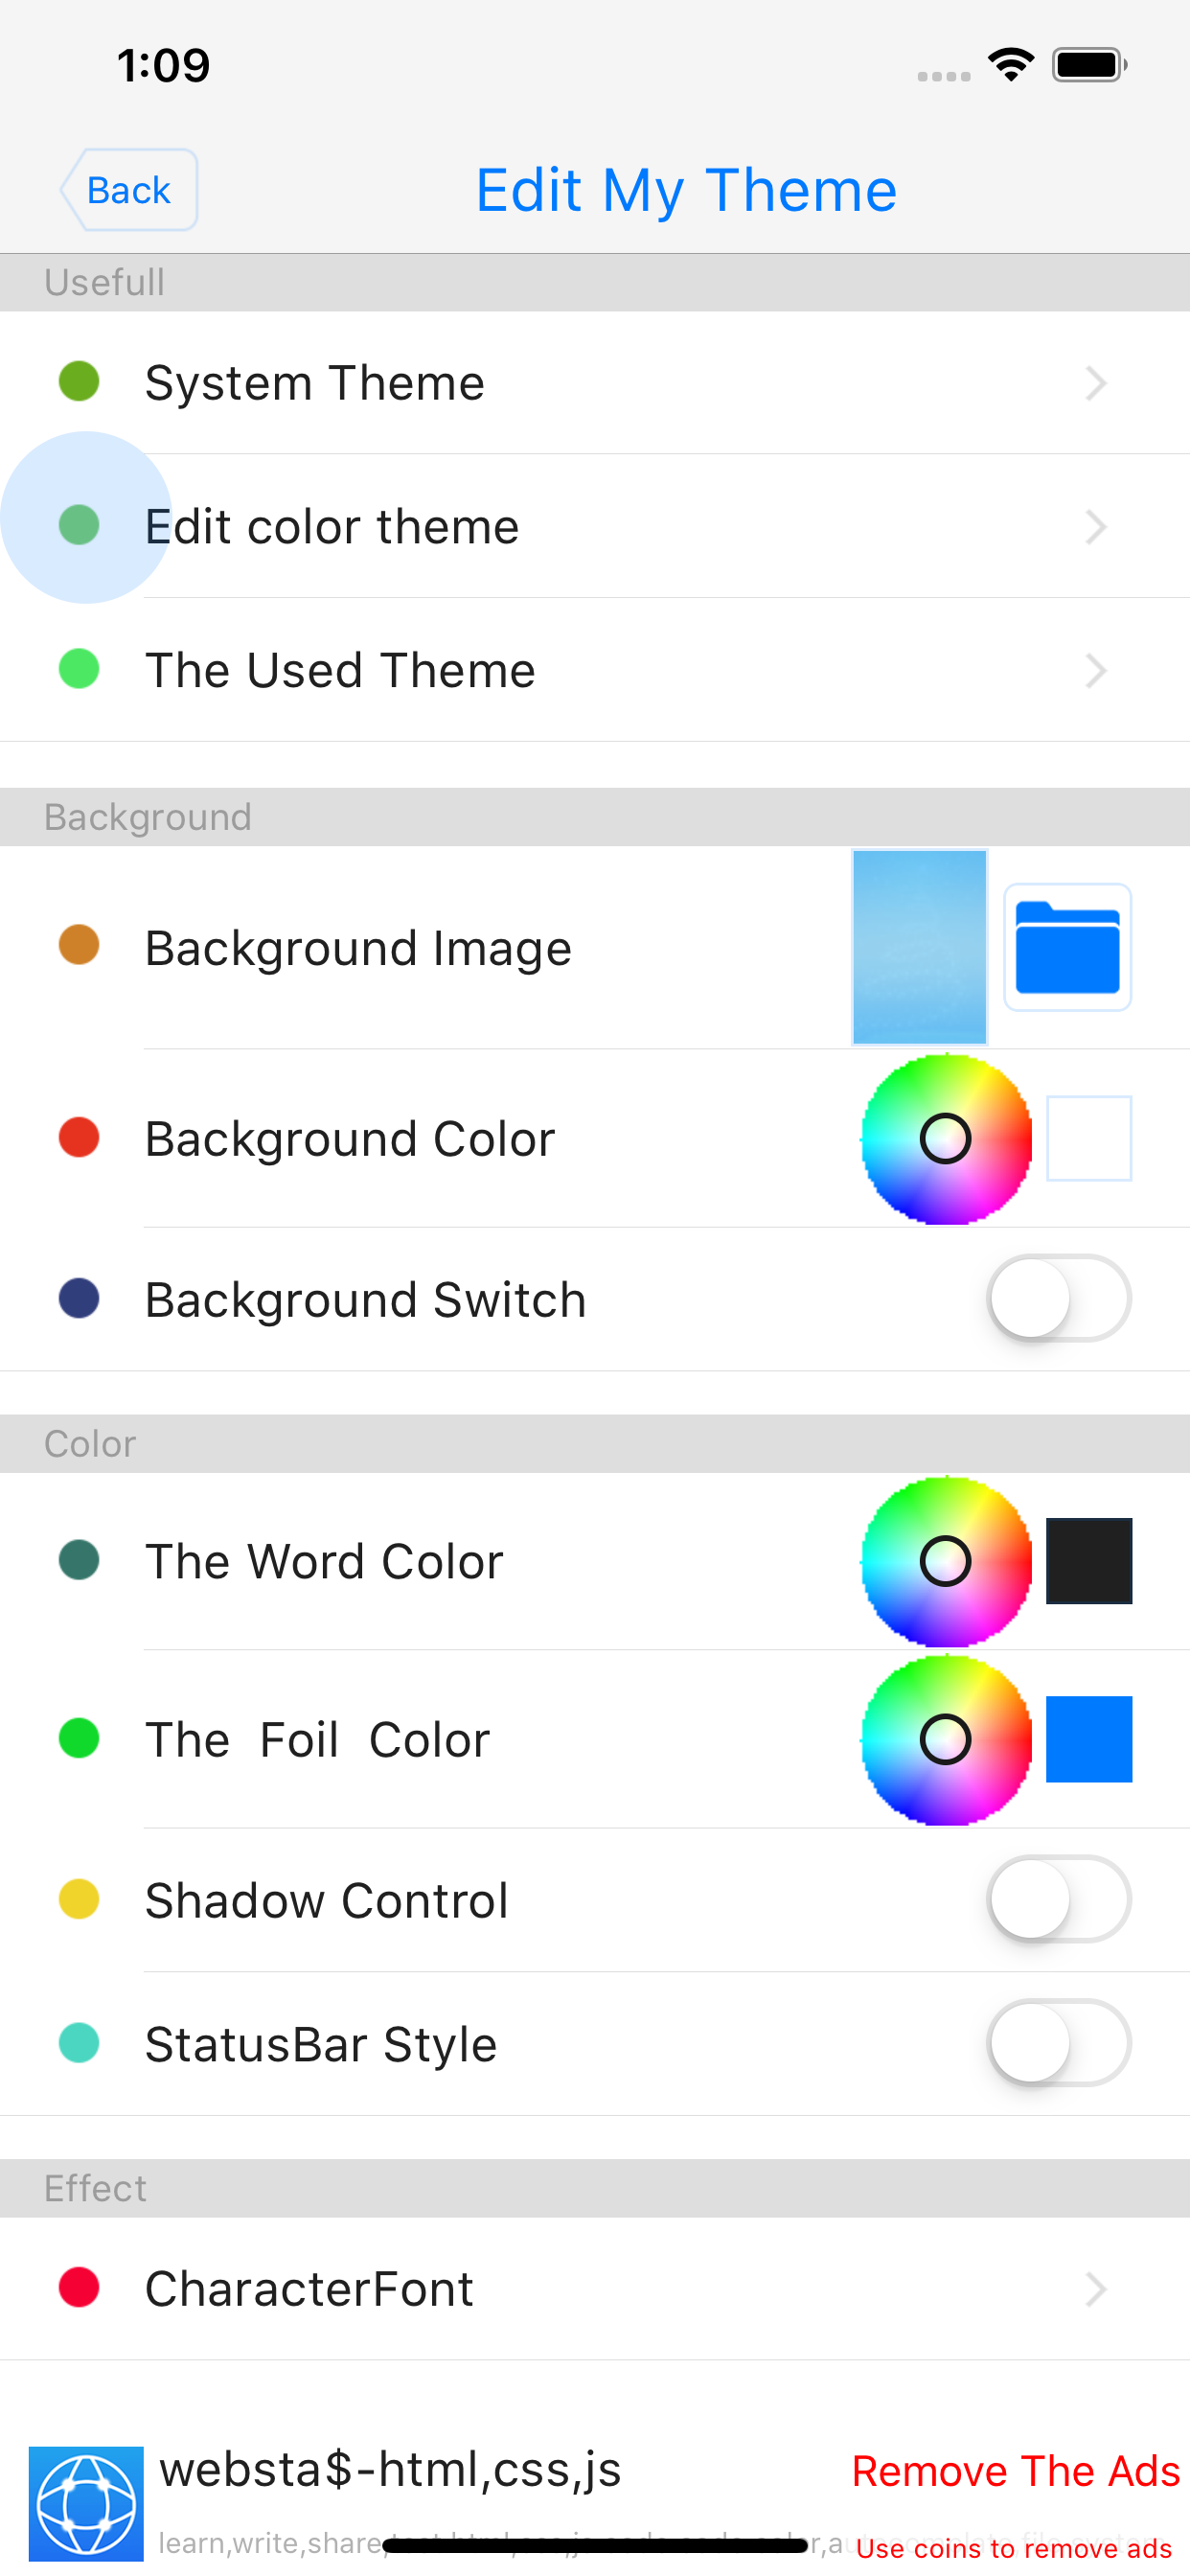Image resolution: width=1190 pixels, height=2576 pixels.
Task: Toggle the StatusBar Style switch
Action: (1058, 2042)
